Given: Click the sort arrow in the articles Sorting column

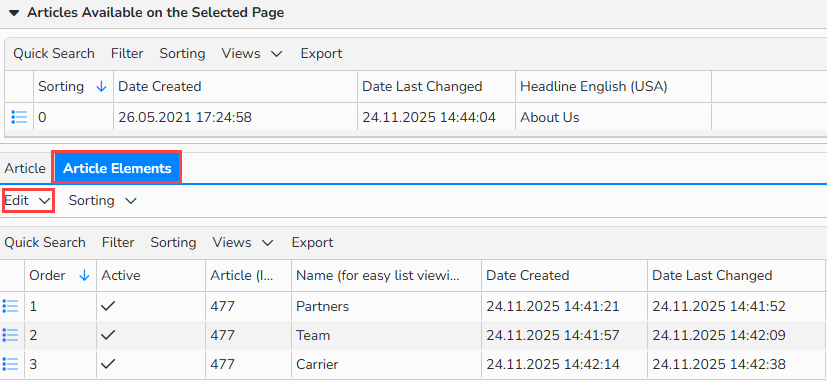Looking at the screenshot, I should [x=102, y=87].
